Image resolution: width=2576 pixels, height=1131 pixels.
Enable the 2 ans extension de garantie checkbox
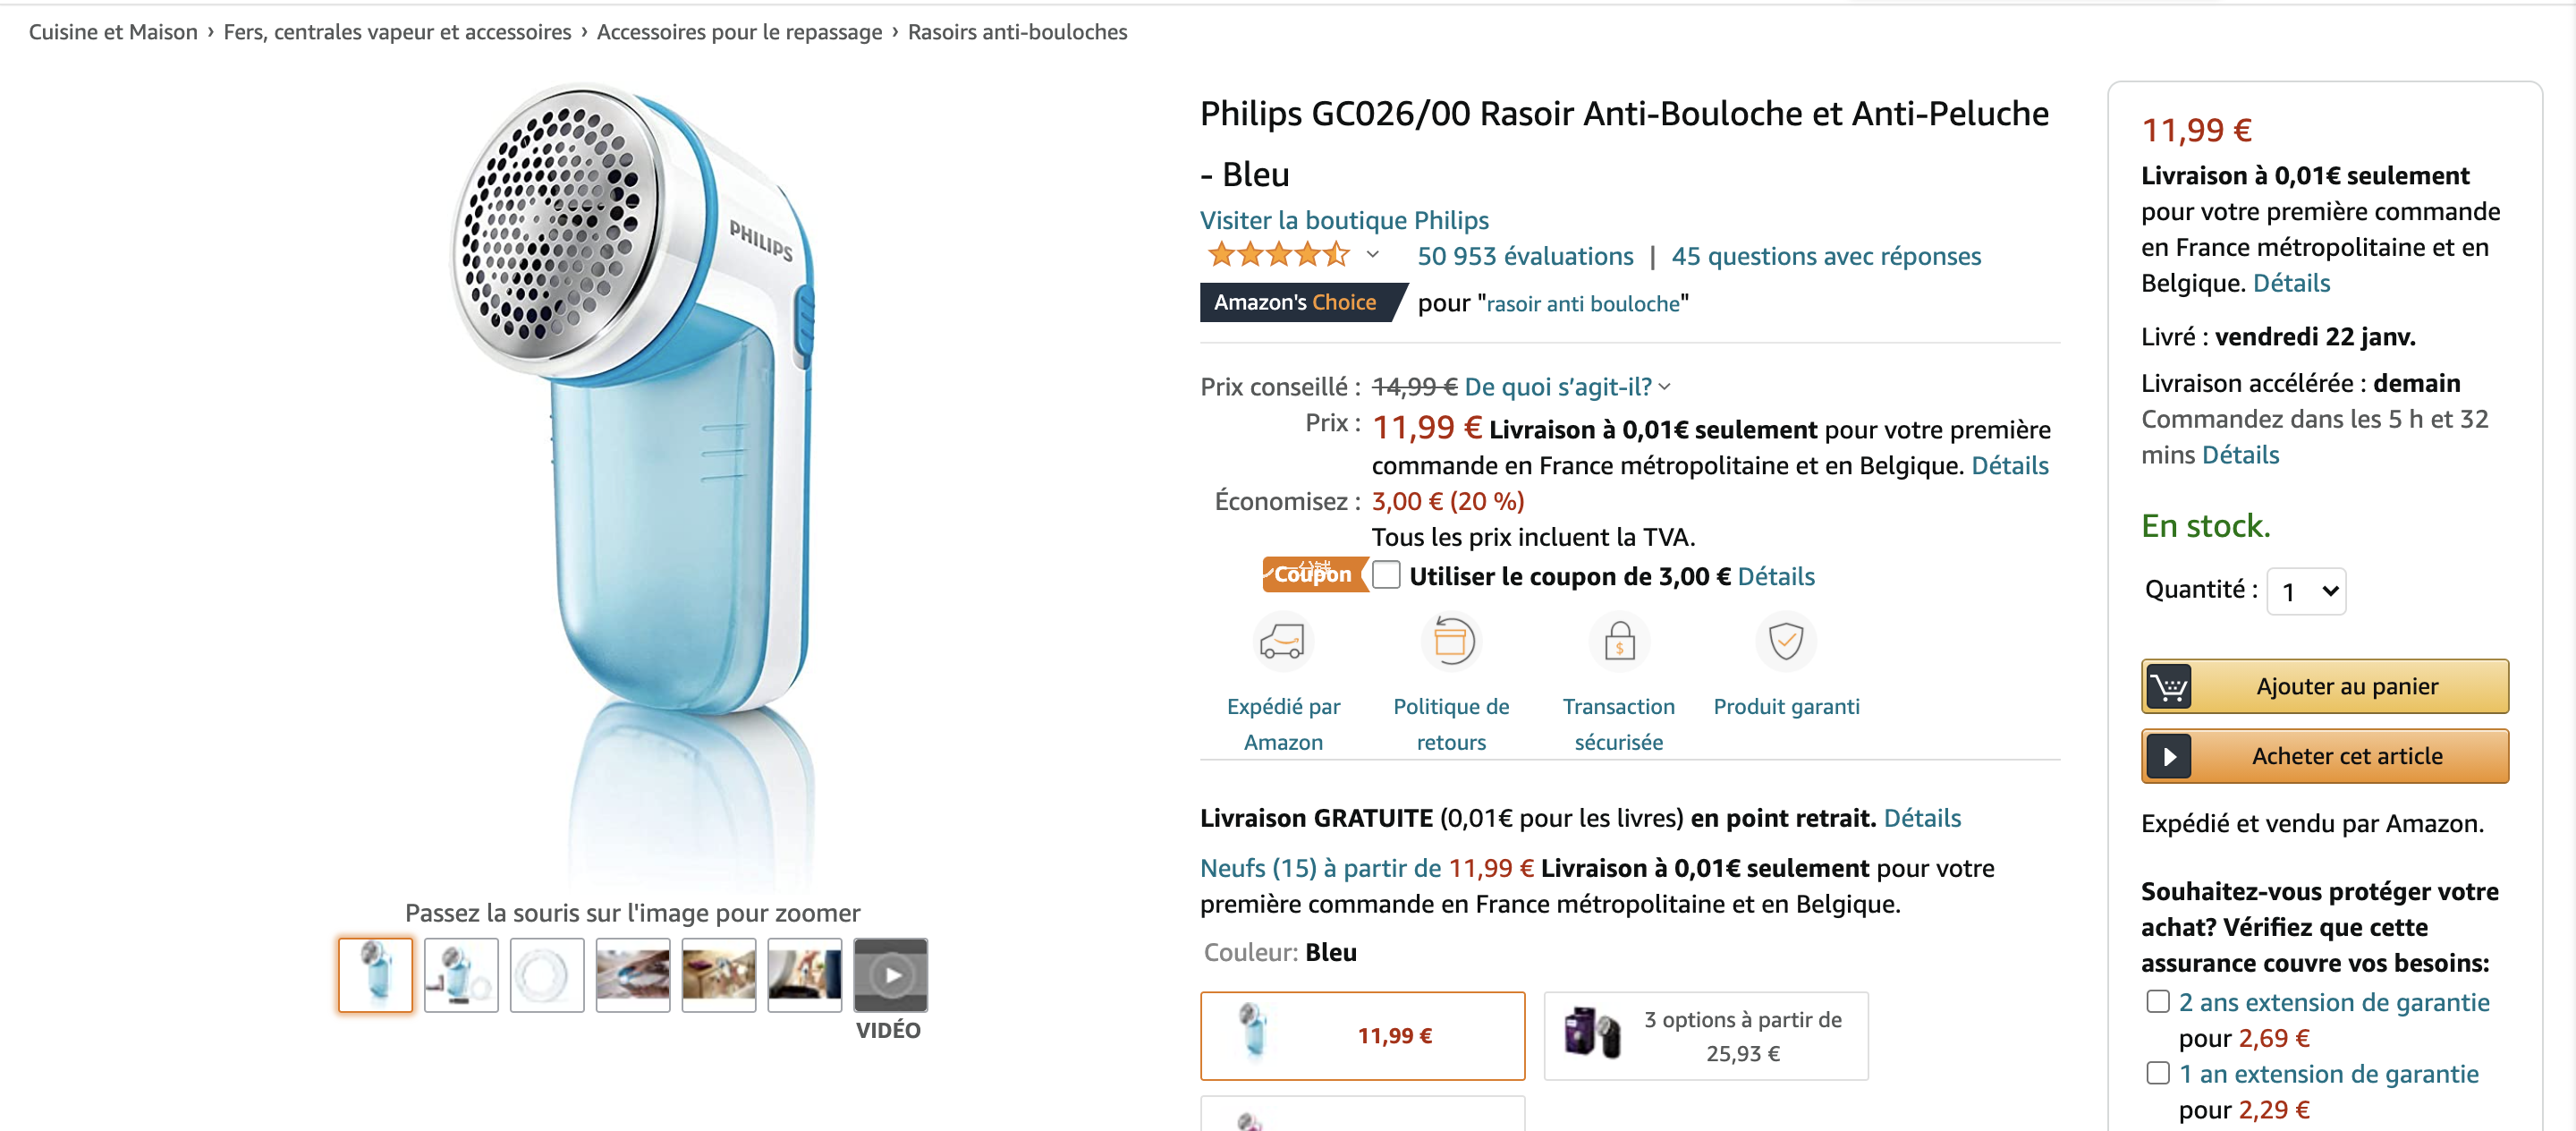[x=2158, y=1002]
